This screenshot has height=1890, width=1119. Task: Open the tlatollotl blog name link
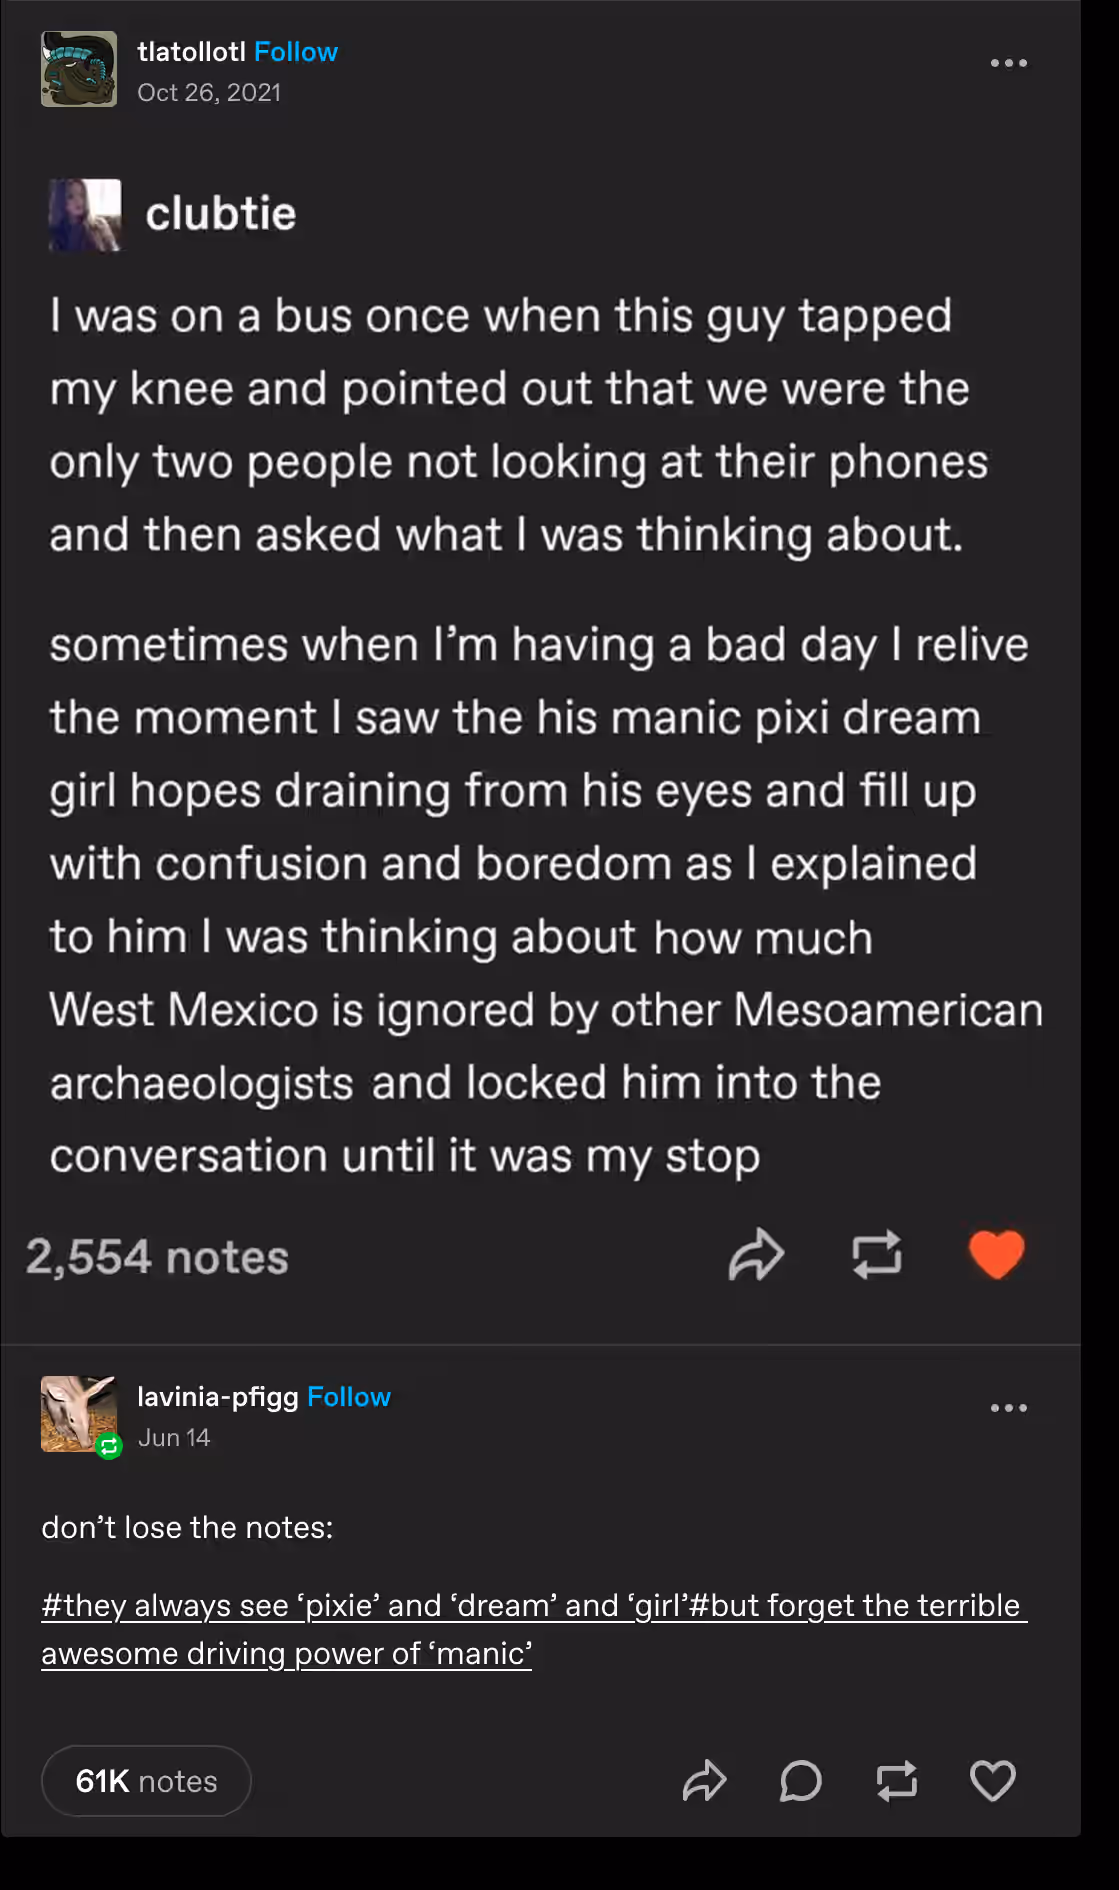[x=192, y=52]
